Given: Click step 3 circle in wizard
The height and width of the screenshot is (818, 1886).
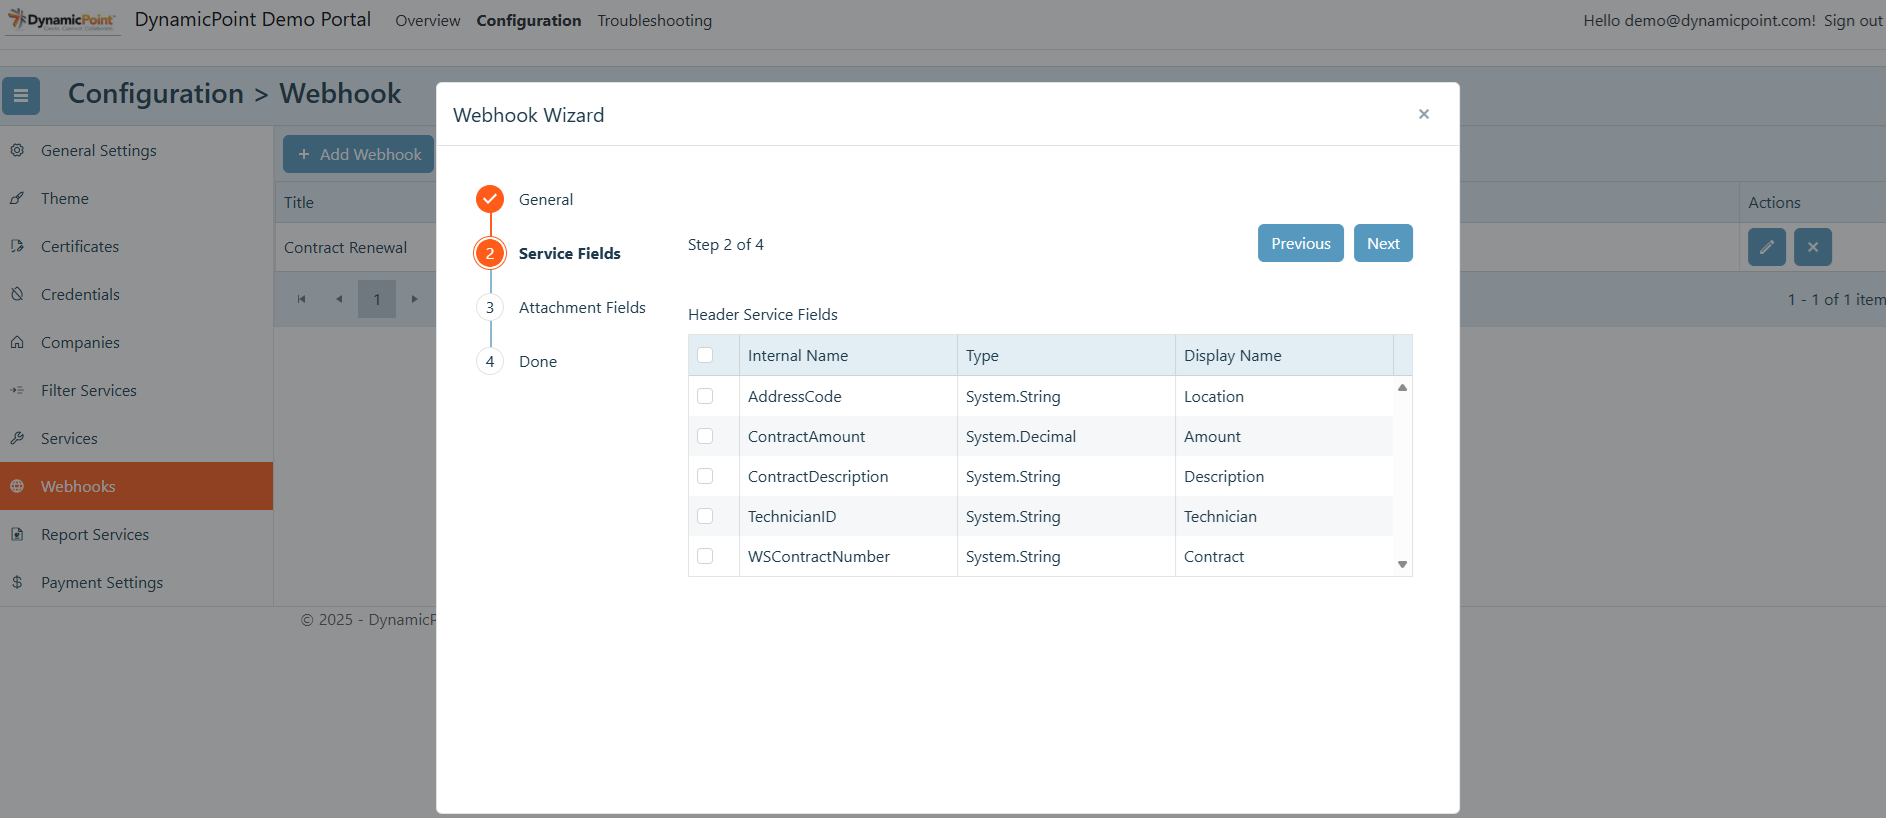Looking at the screenshot, I should coord(490,307).
